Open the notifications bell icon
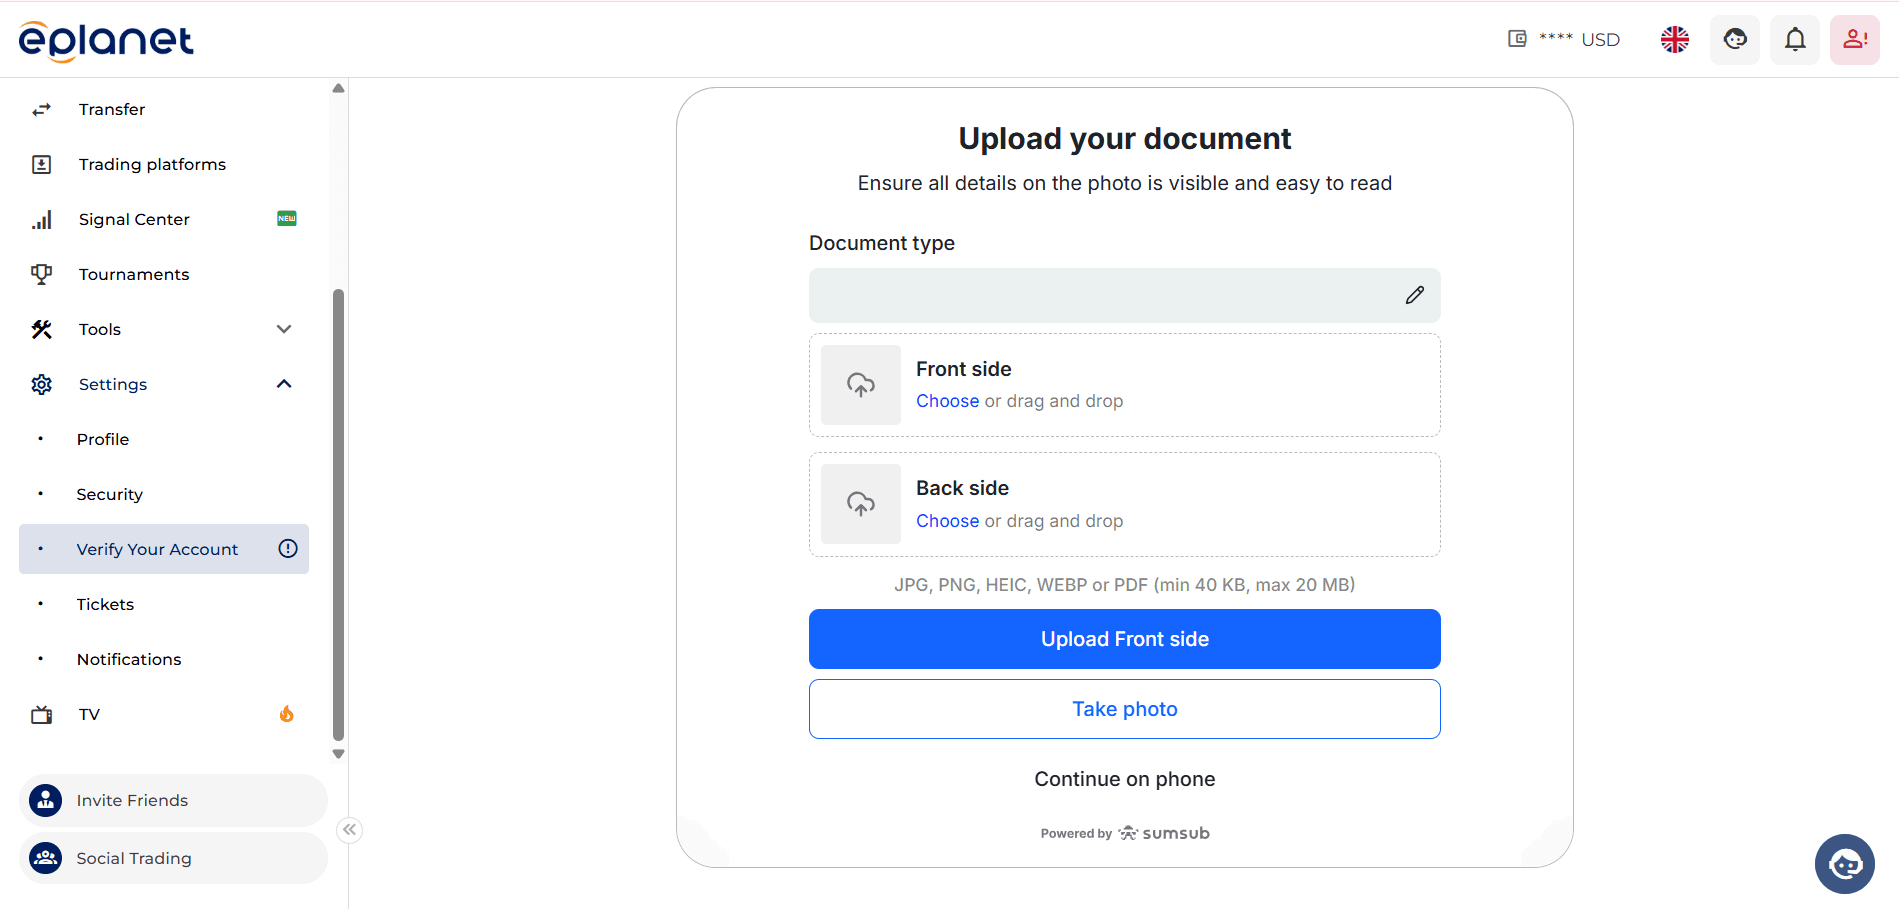 1794,39
